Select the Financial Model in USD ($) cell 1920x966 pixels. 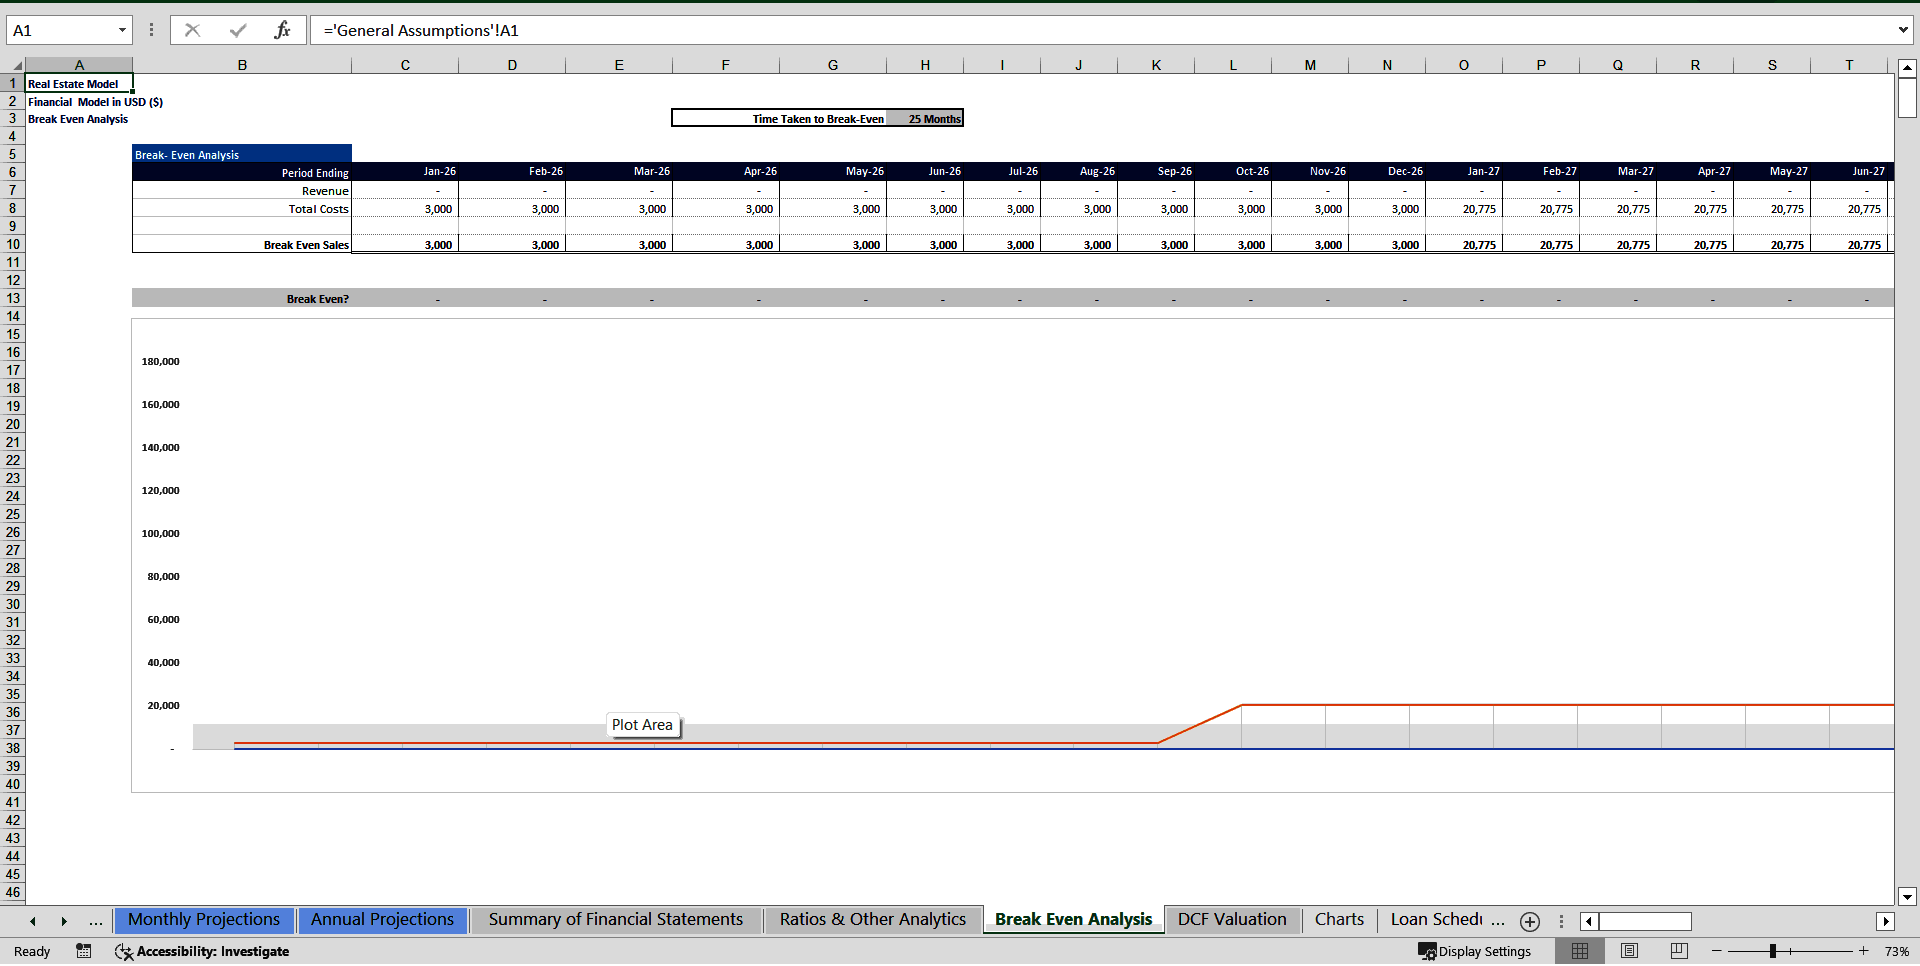coord(95,101)
